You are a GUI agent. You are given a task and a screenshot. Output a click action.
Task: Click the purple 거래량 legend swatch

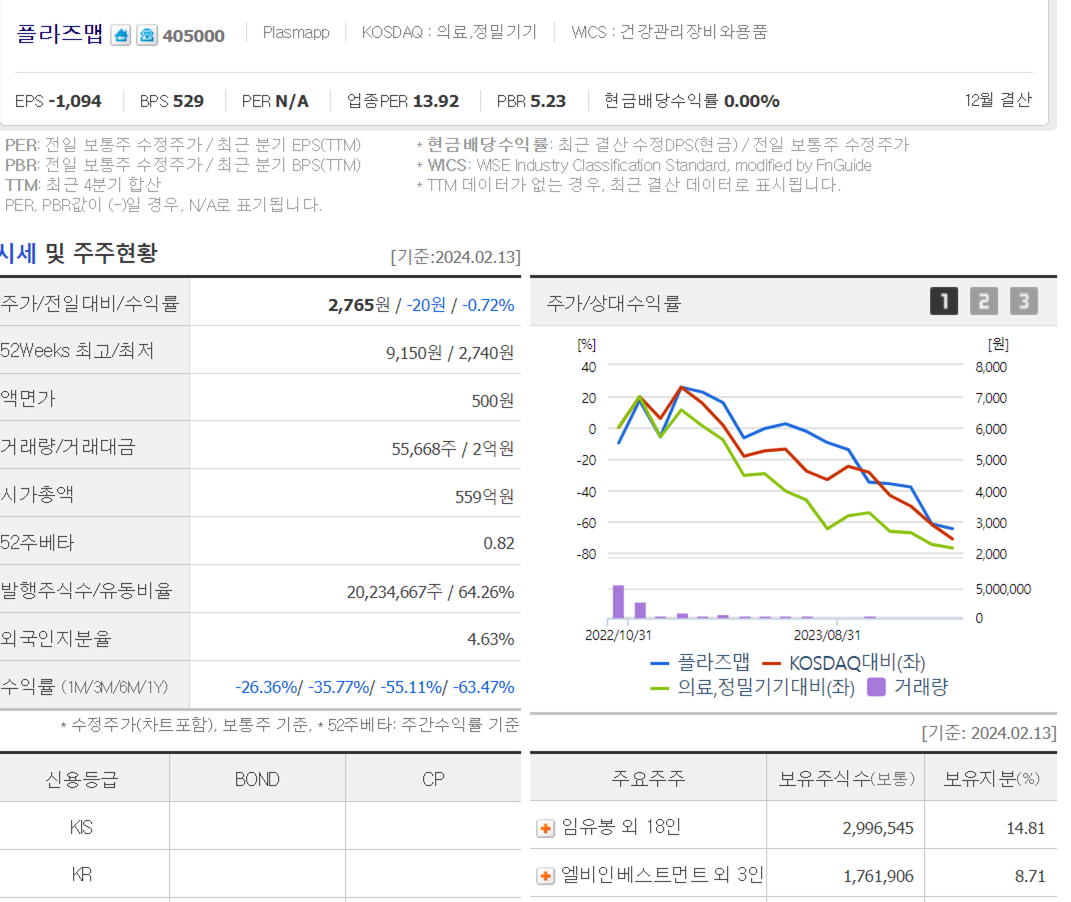click(876, 687)
